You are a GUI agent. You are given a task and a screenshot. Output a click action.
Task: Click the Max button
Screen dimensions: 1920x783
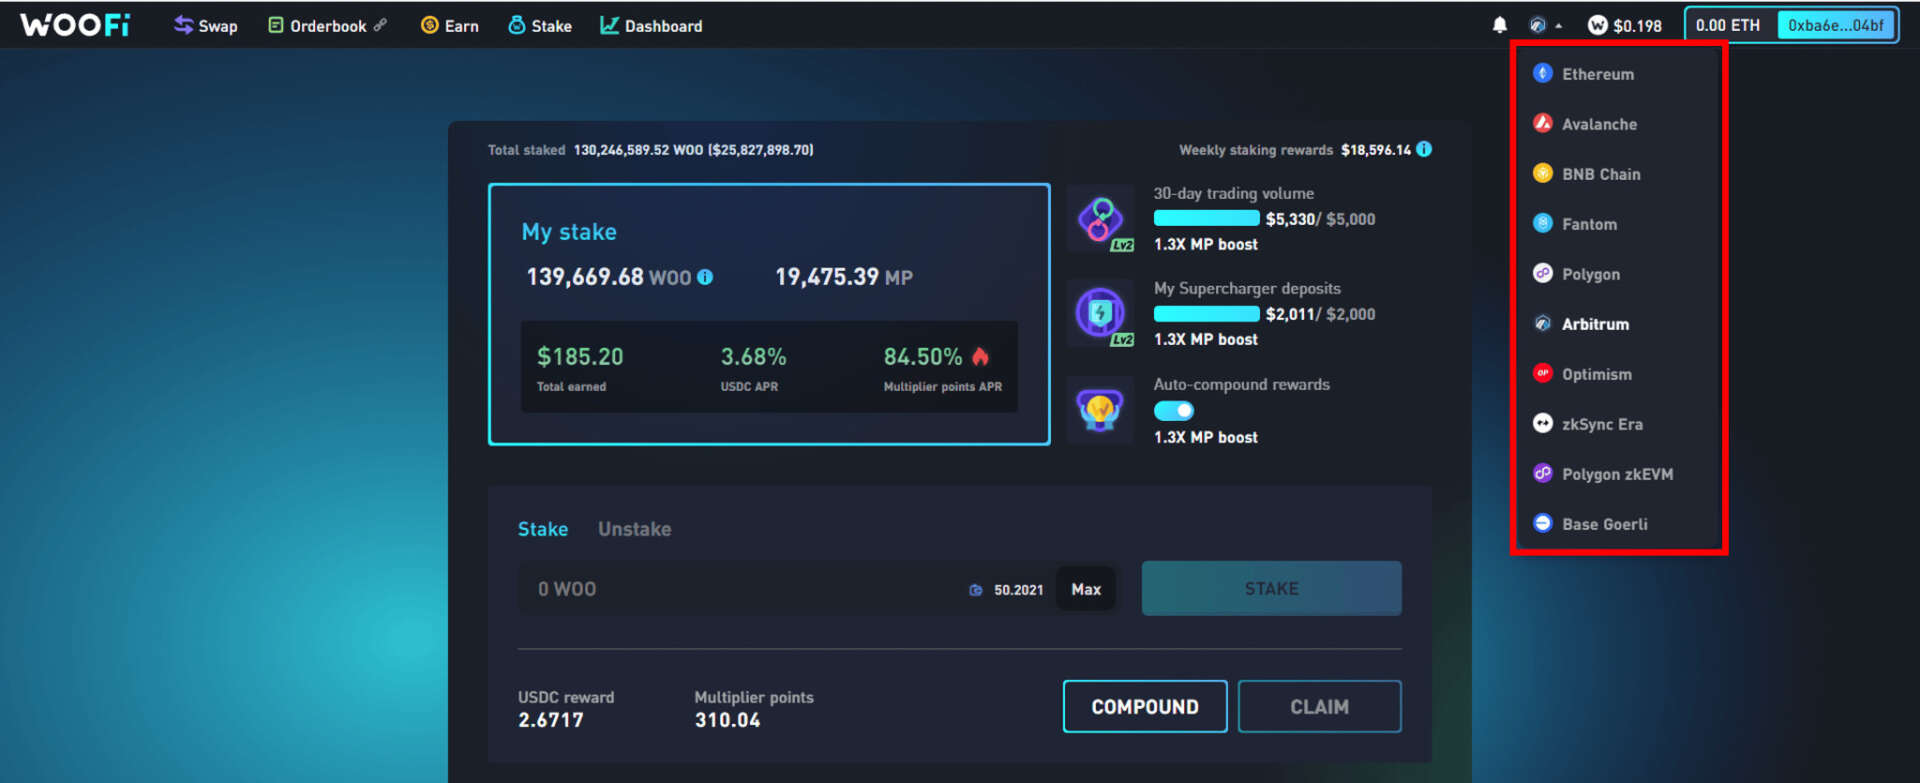pos(1086,589)
